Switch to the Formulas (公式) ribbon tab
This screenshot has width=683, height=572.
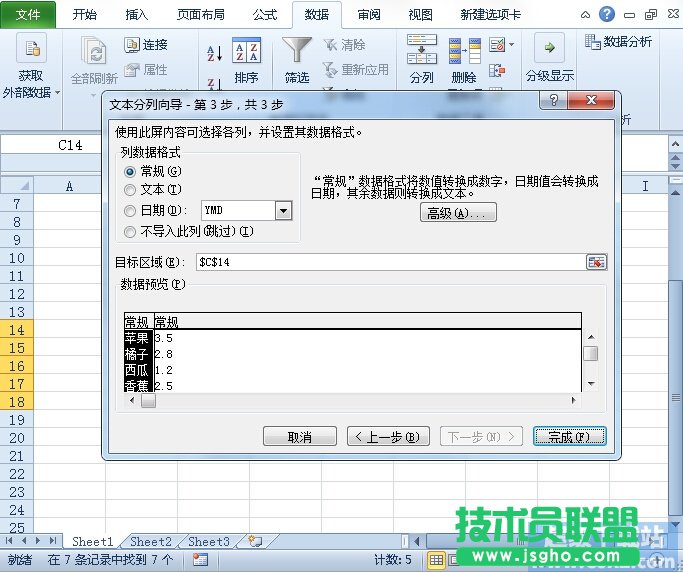coord(264,15)
